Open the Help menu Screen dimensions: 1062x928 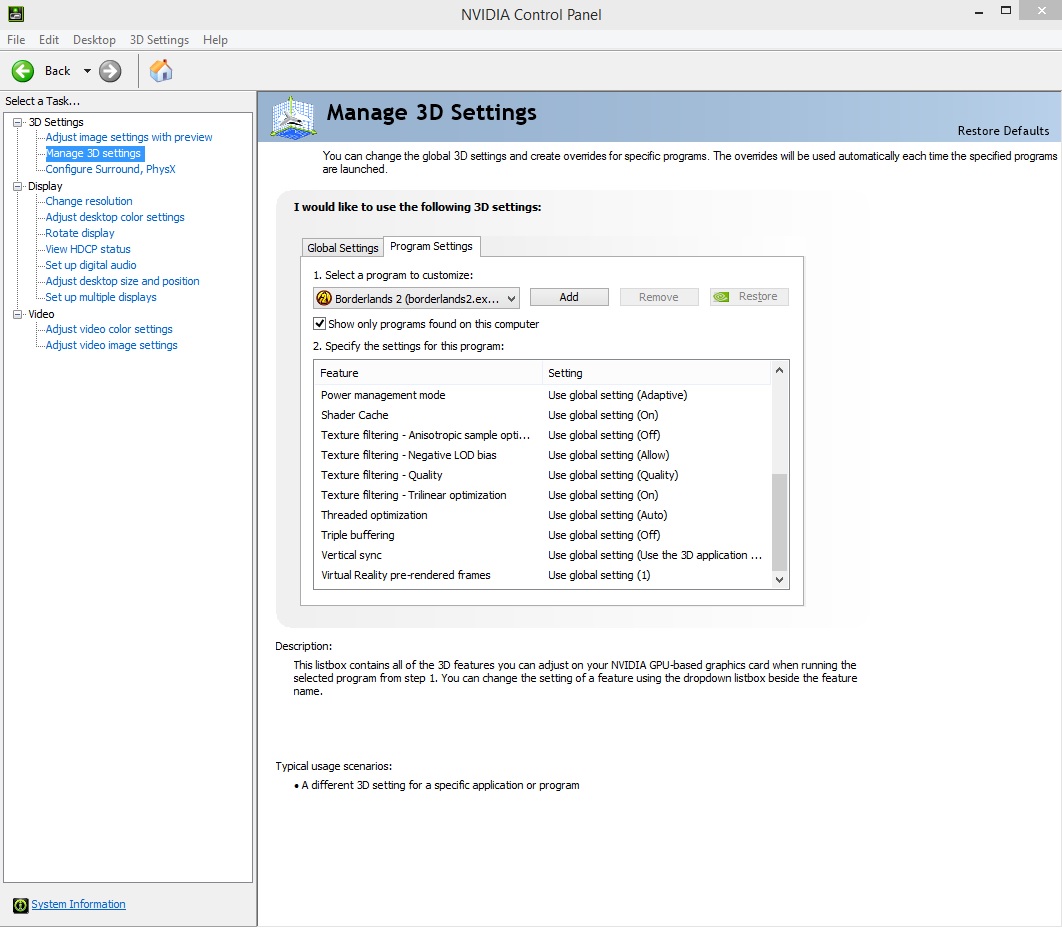[215, 40]
